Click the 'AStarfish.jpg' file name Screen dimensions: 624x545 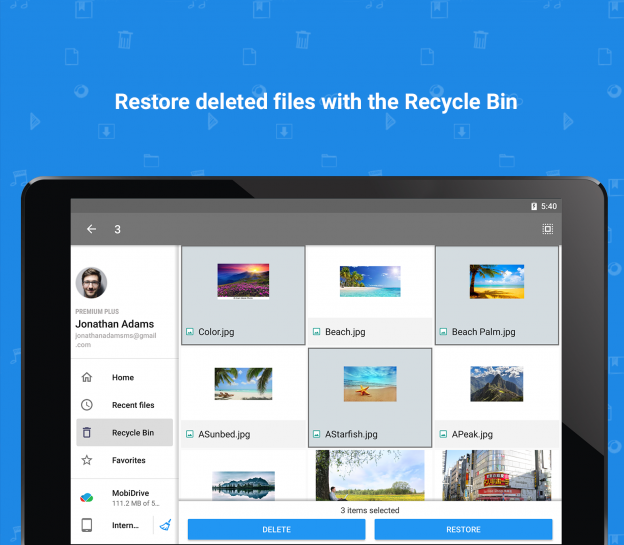[x=351, y=434]
